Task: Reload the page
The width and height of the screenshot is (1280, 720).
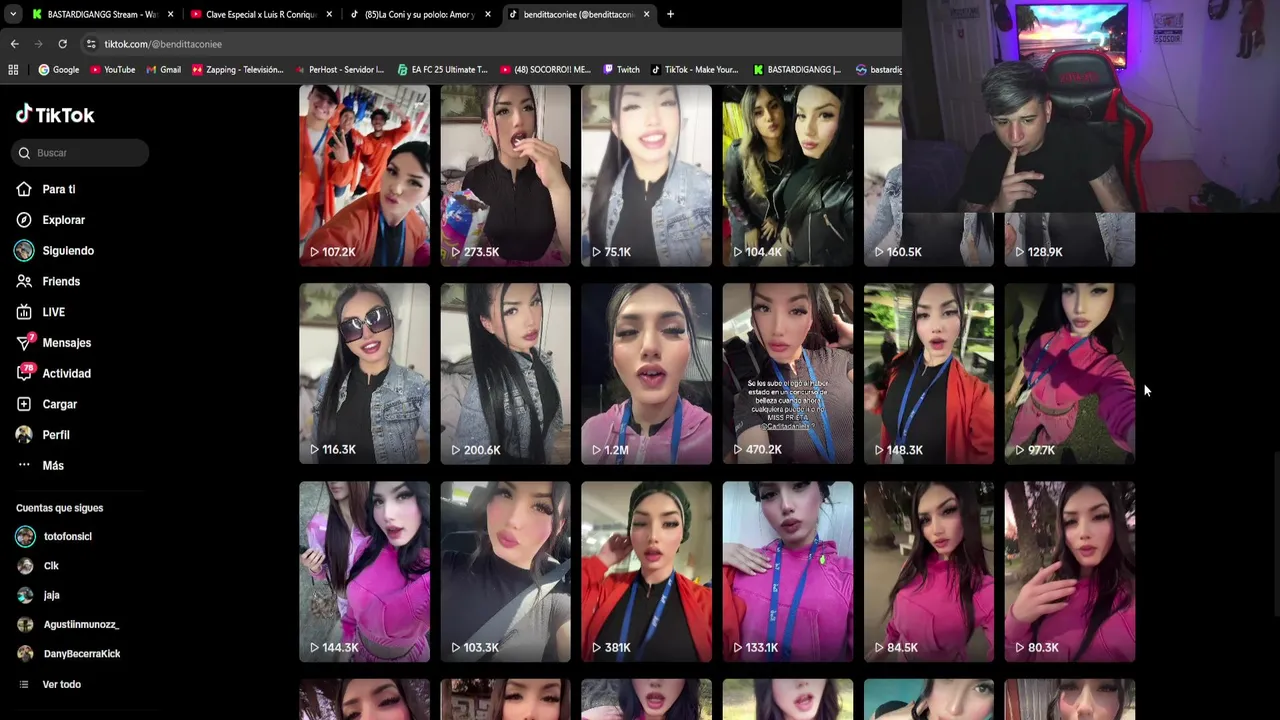Action: click(x=62, y=44)
